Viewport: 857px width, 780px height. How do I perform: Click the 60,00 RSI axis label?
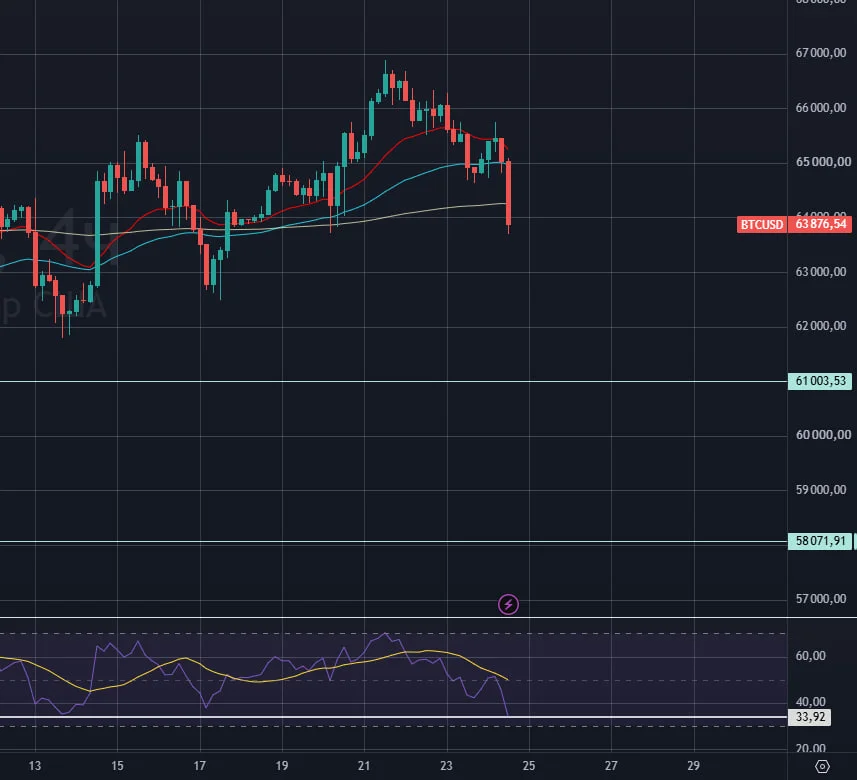[811, 656]
